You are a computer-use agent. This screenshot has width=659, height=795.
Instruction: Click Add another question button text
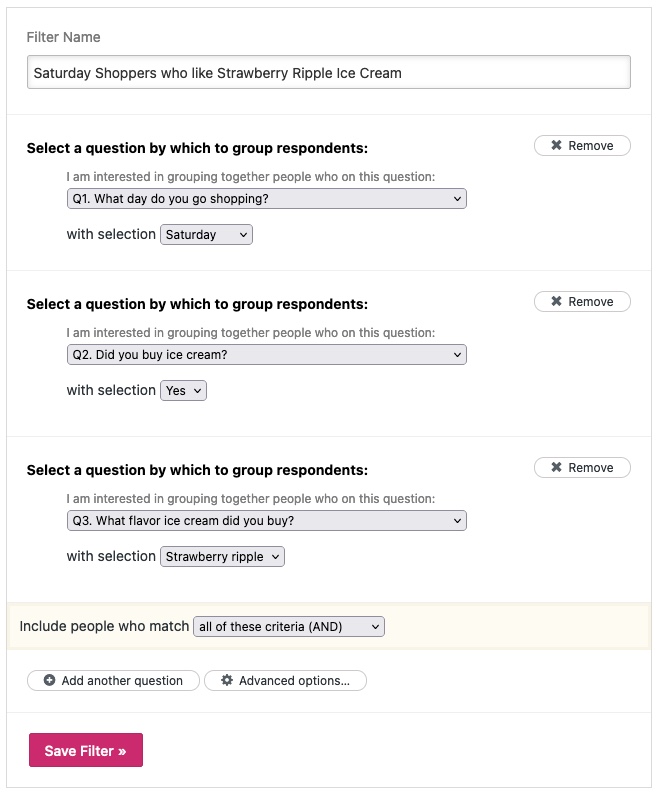coord(122,681)
